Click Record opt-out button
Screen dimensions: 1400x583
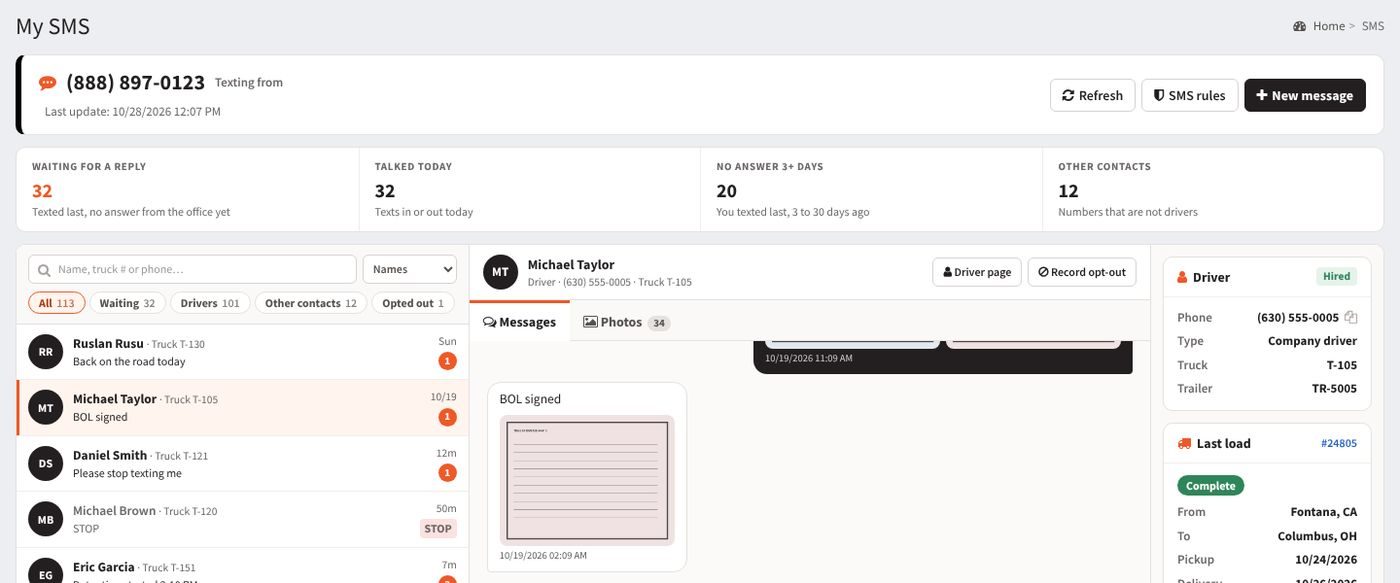(x=1082, y=272)
